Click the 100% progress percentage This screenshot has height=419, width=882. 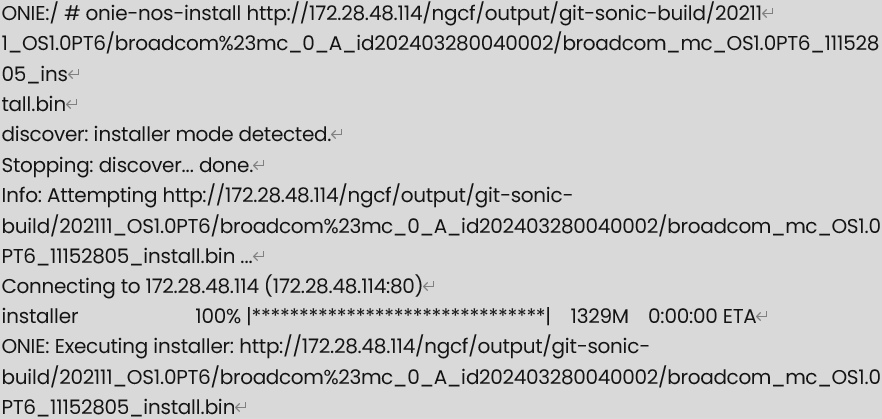218,317
